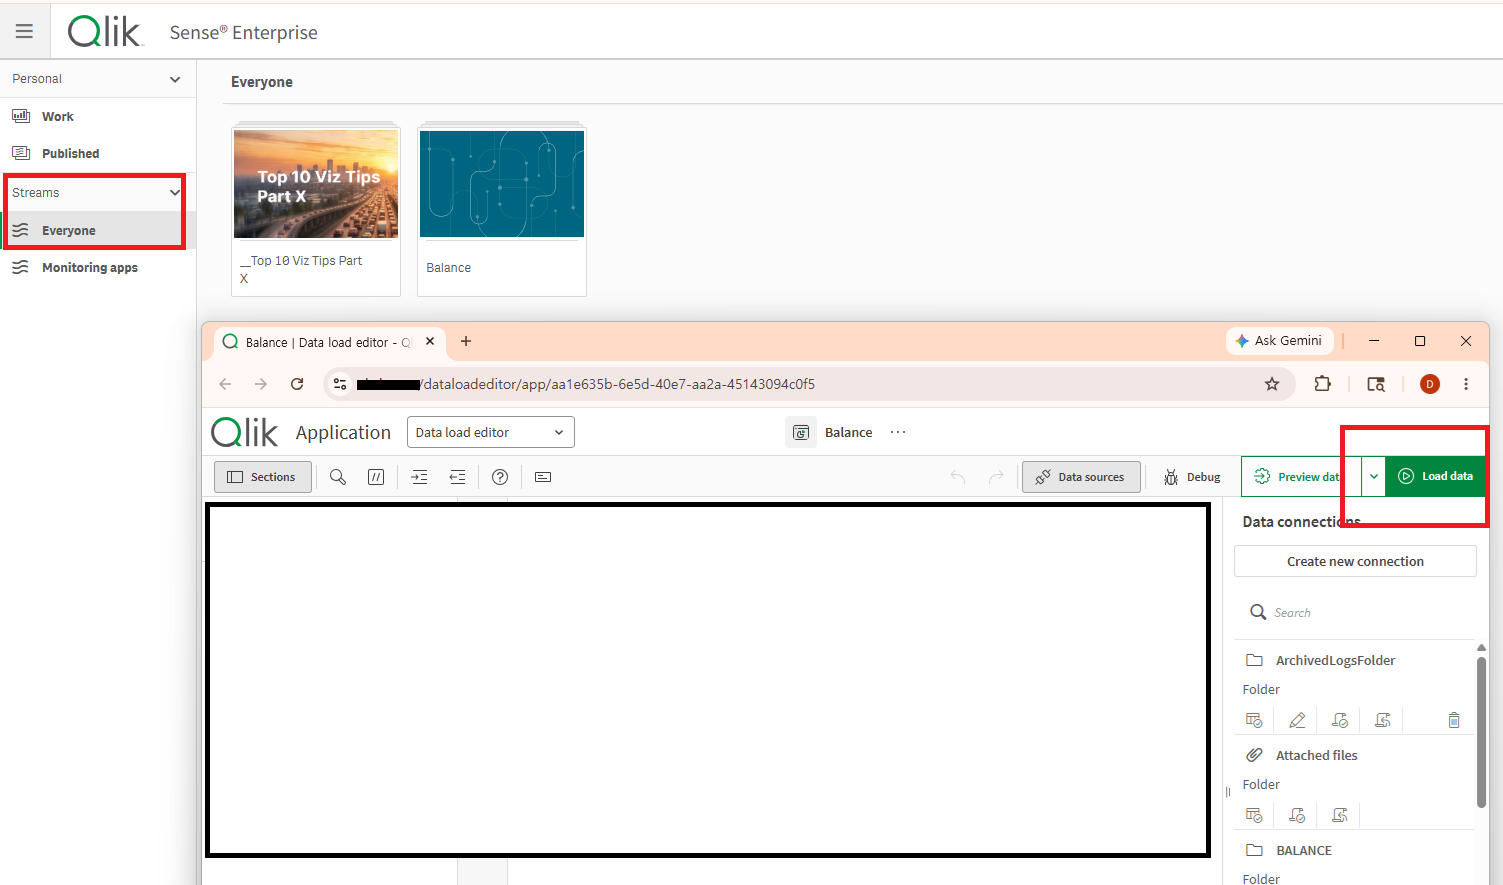The image size is (1503, 885).
Task: Undo the last script edit
Action: (958, 477)
